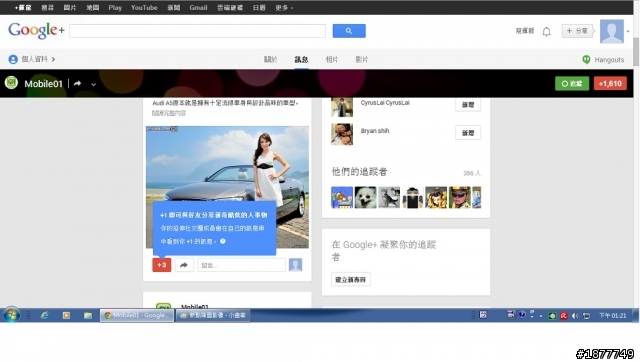Screen dimensions: 640x362
Task: Click the Android robot follower avatar
Action: pyautogui.click(x=413, y=198)
